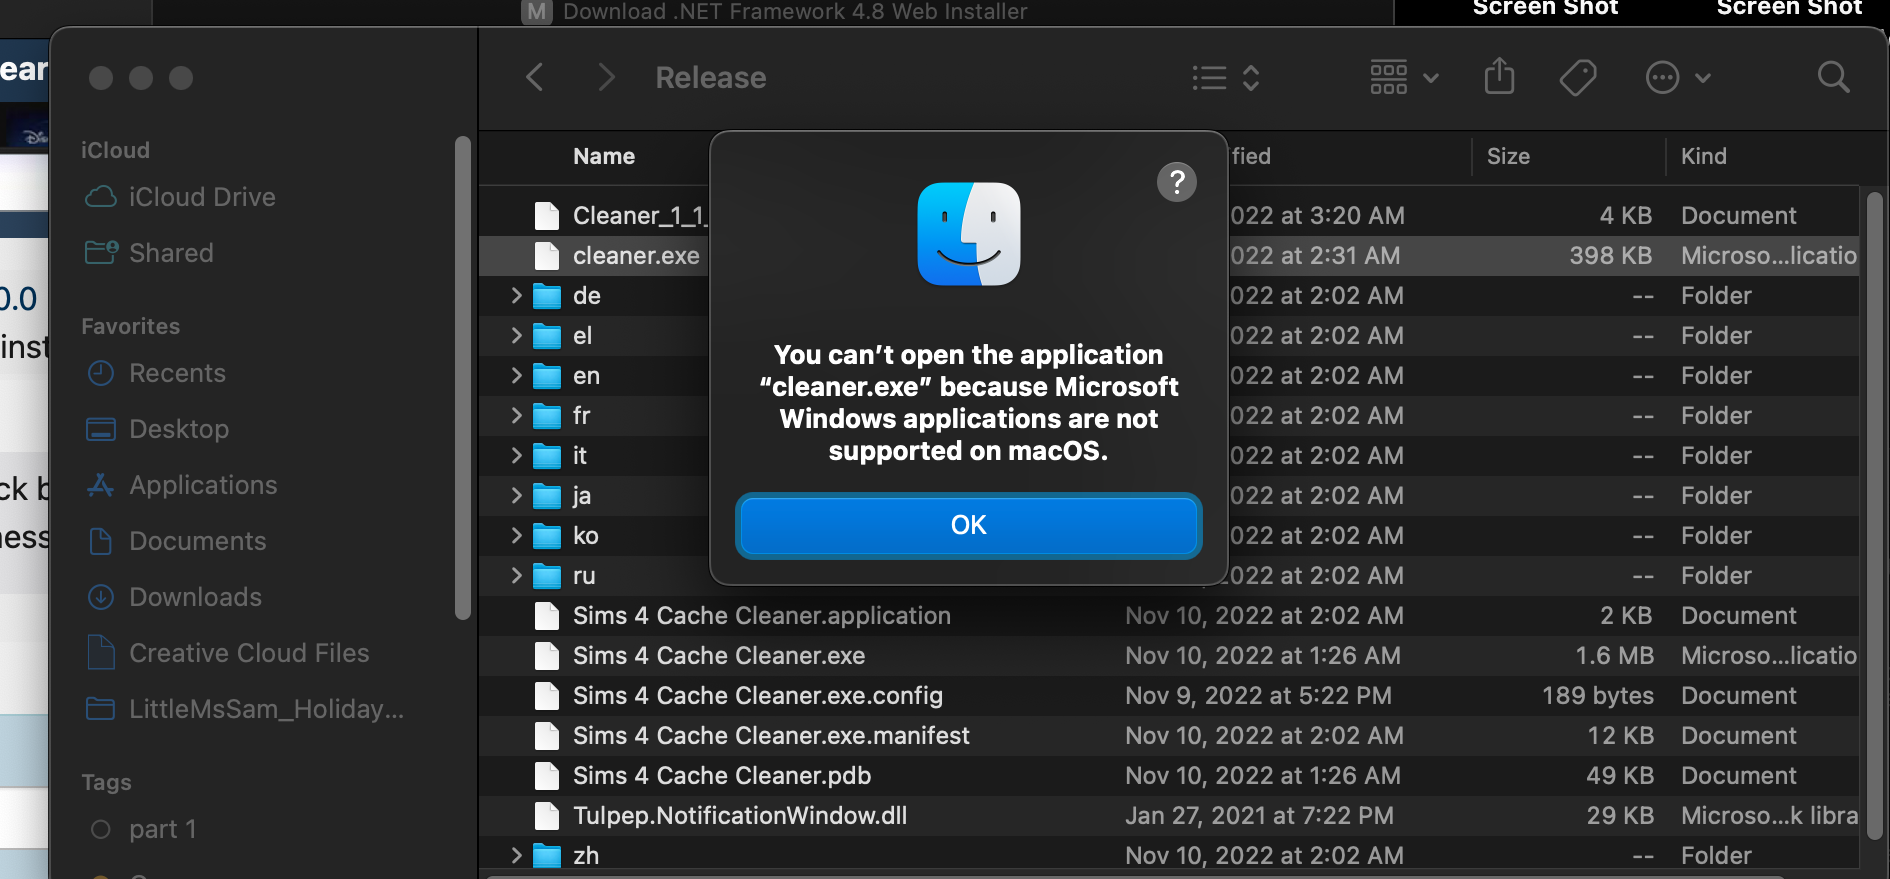Image resolution: width=1890 pixels, height=879 pixels.
Task: Expand the 'zh' folder
Action: tap(516, 855)
